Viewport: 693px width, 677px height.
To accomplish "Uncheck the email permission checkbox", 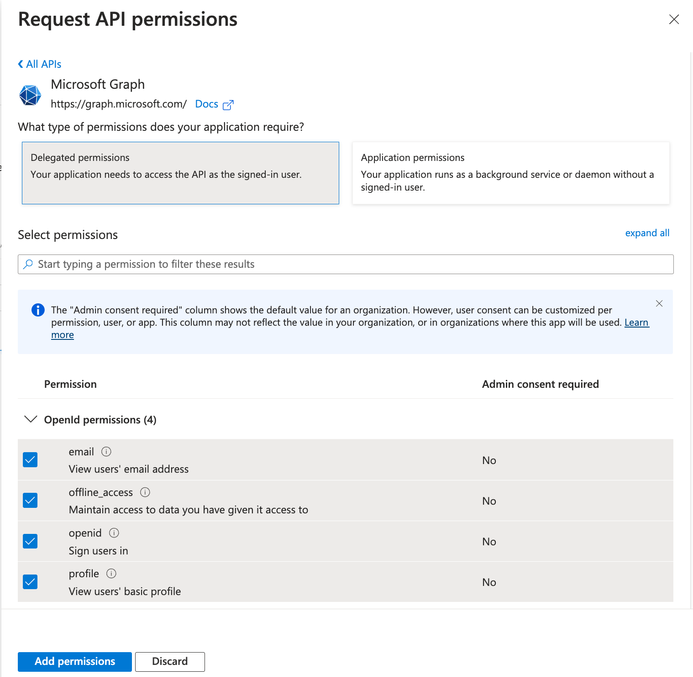I will [30, 460].
